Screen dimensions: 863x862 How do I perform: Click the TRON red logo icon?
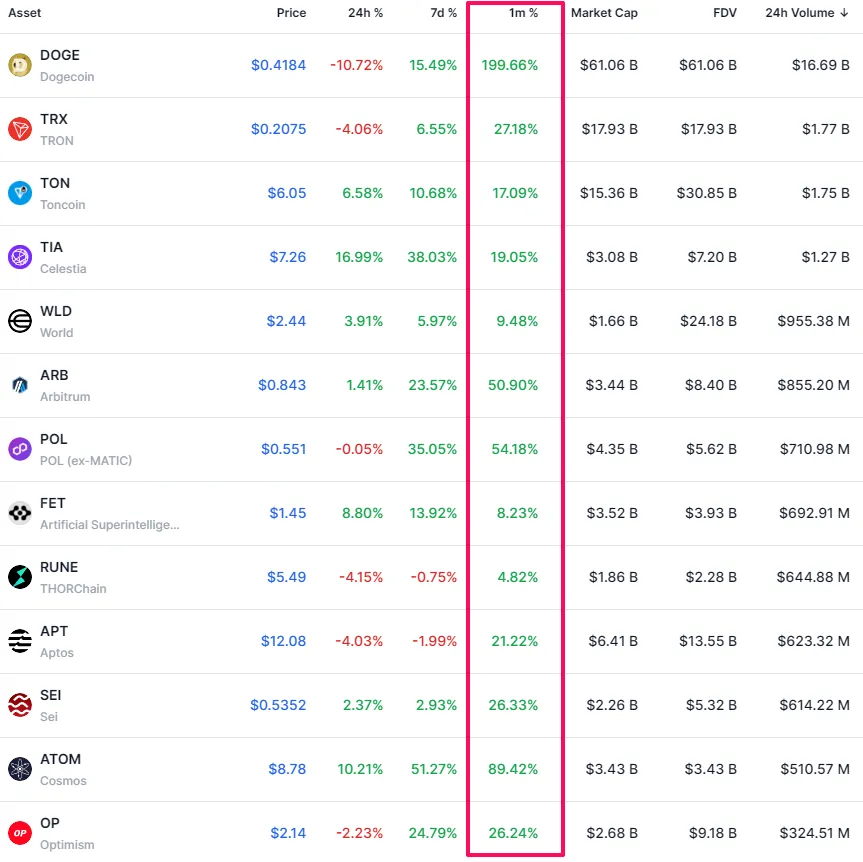click(x=20, y=129)
